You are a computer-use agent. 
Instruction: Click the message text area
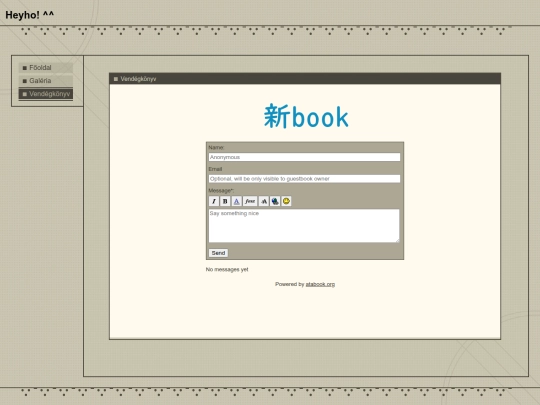click(x=304, y=226)
